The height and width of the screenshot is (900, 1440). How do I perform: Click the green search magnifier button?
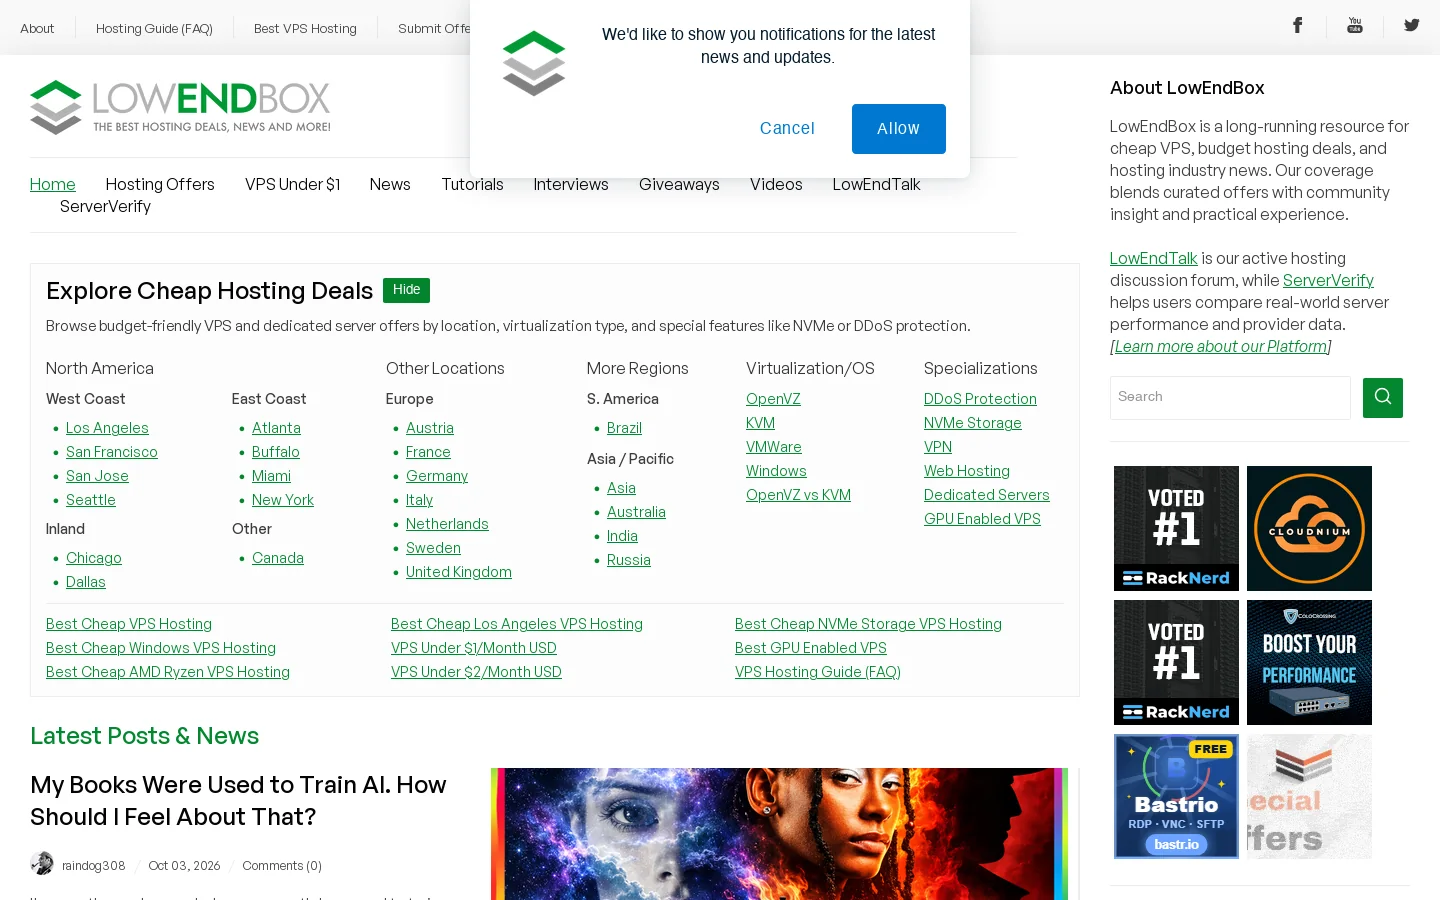pyautogui.click(x=1383, y=398)
